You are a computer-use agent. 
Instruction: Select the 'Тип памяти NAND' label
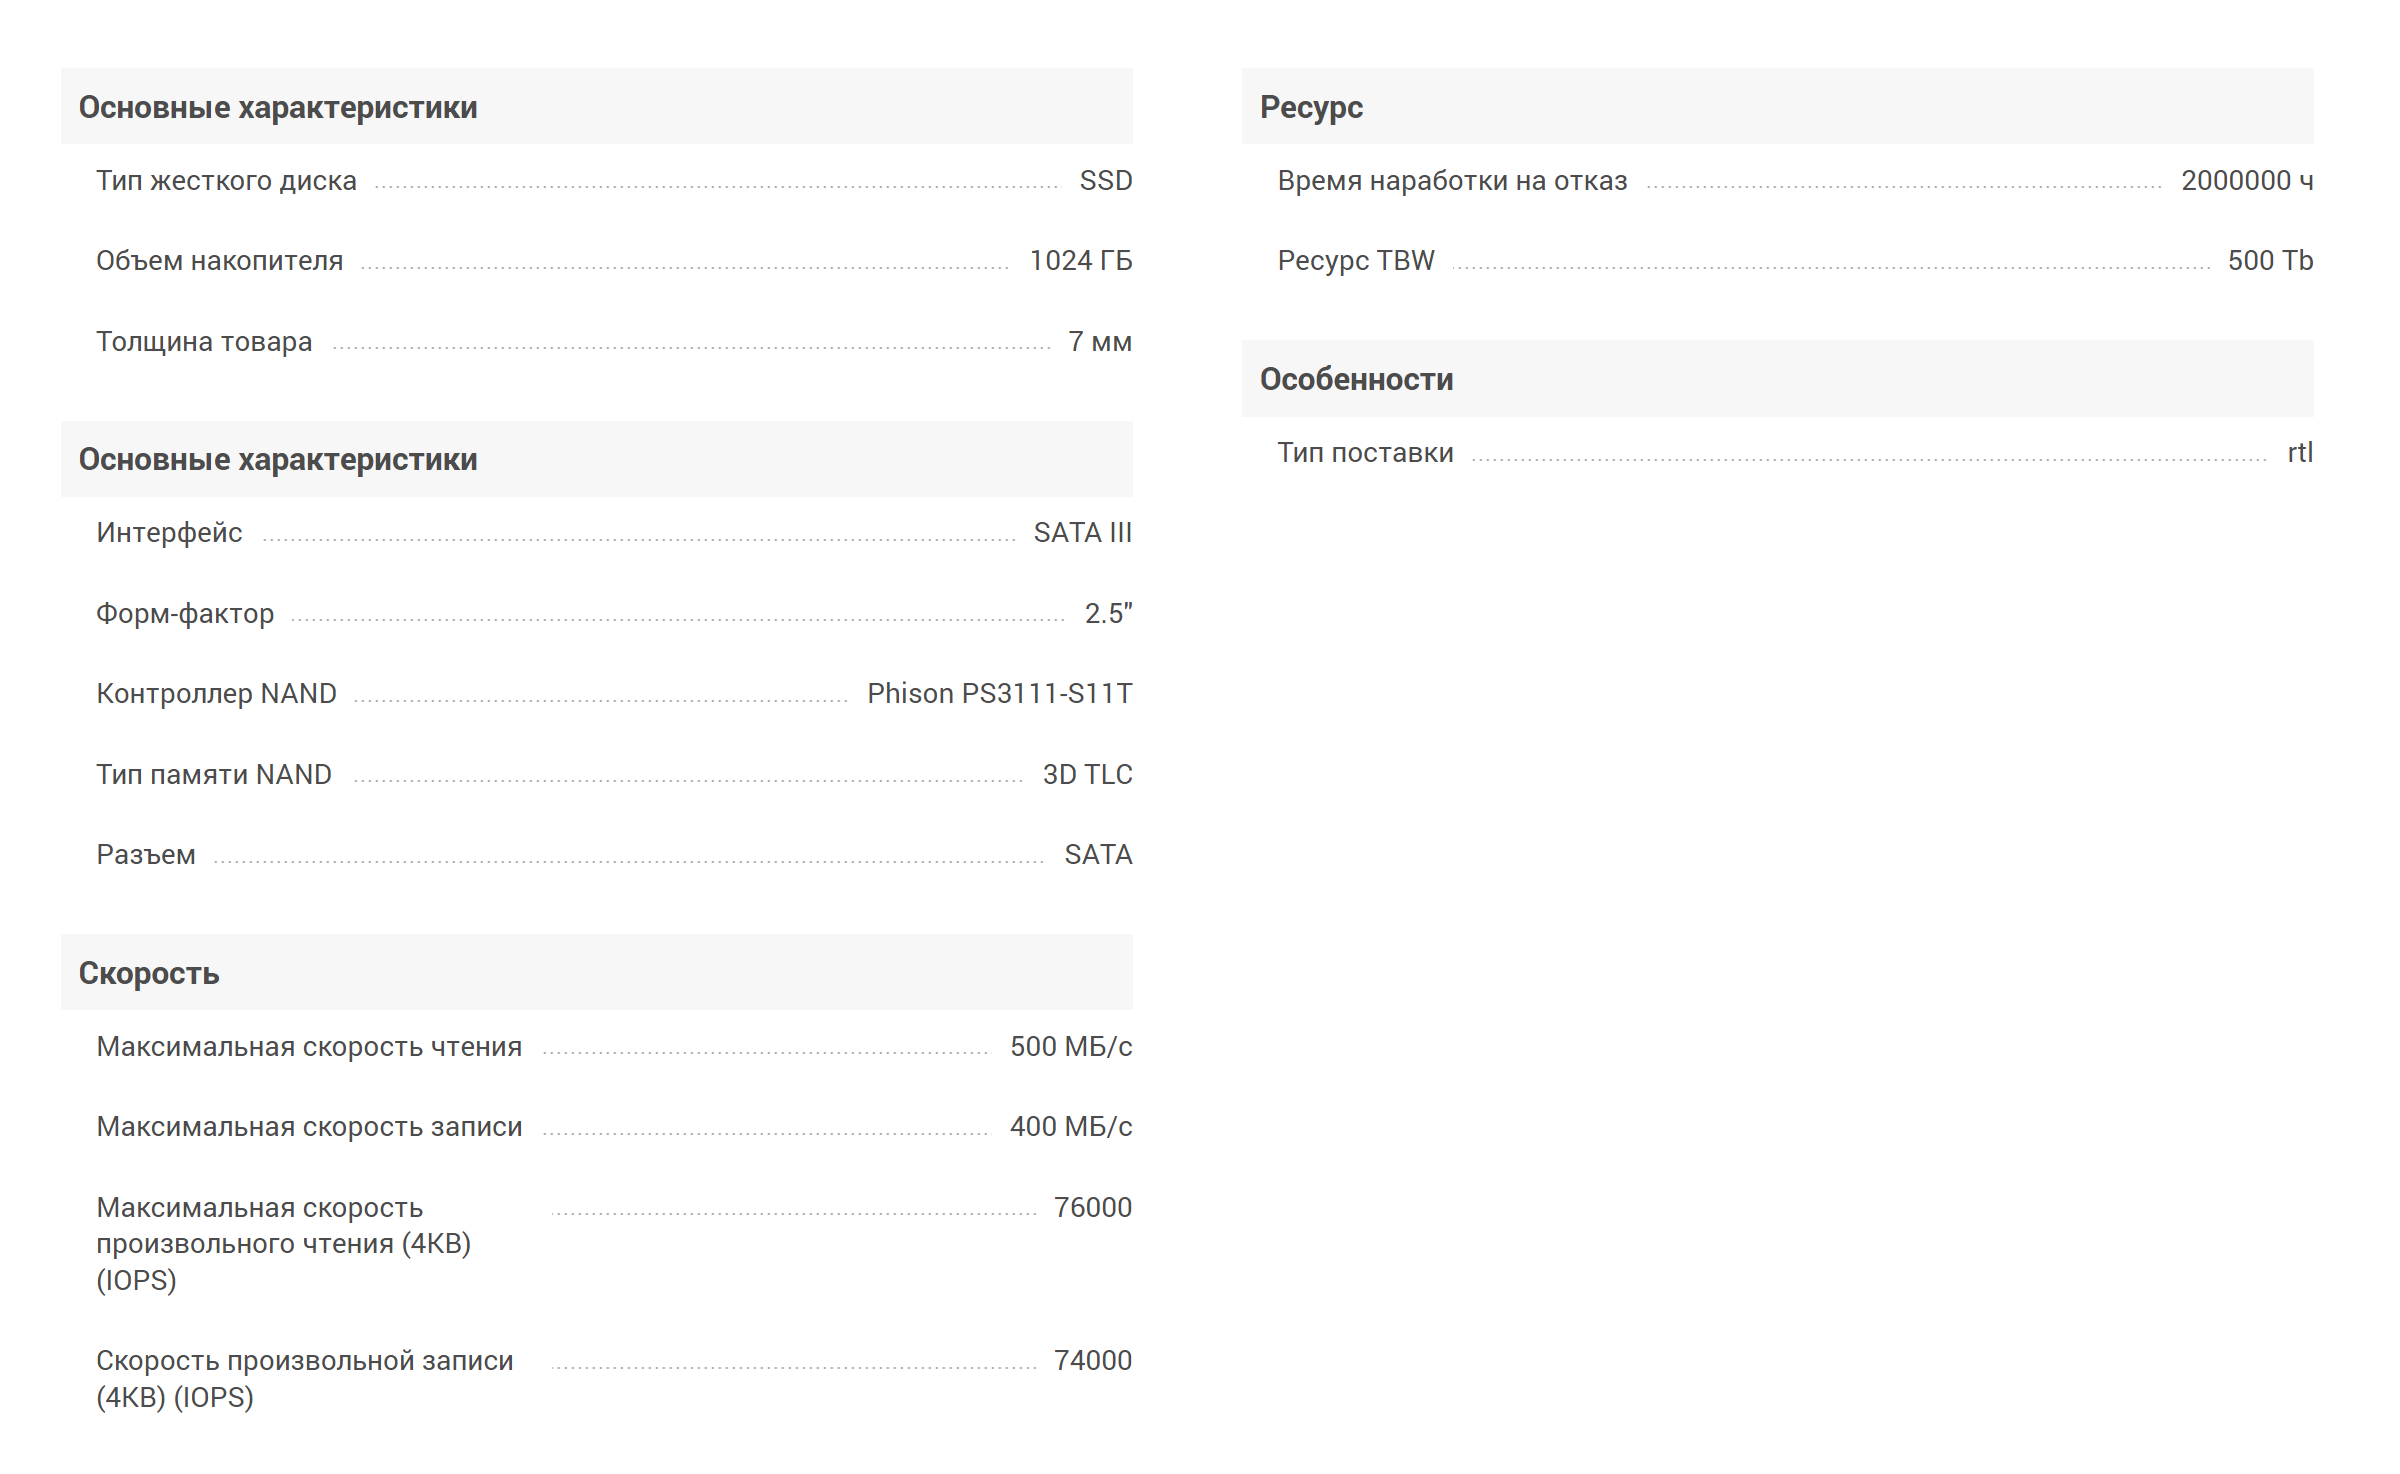(x=214, y=775)
